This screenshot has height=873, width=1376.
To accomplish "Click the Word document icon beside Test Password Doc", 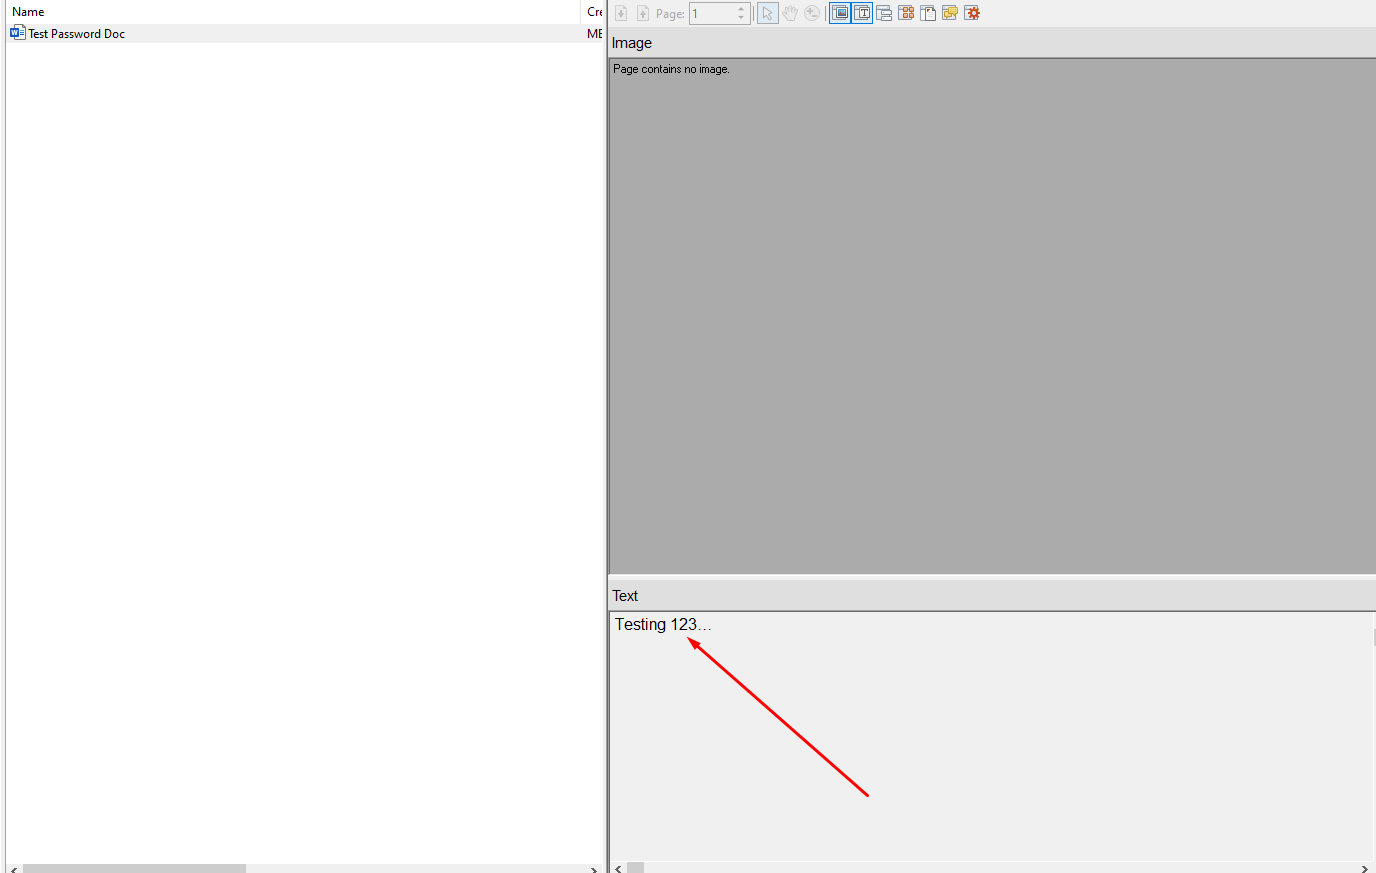I will (17, 33).
